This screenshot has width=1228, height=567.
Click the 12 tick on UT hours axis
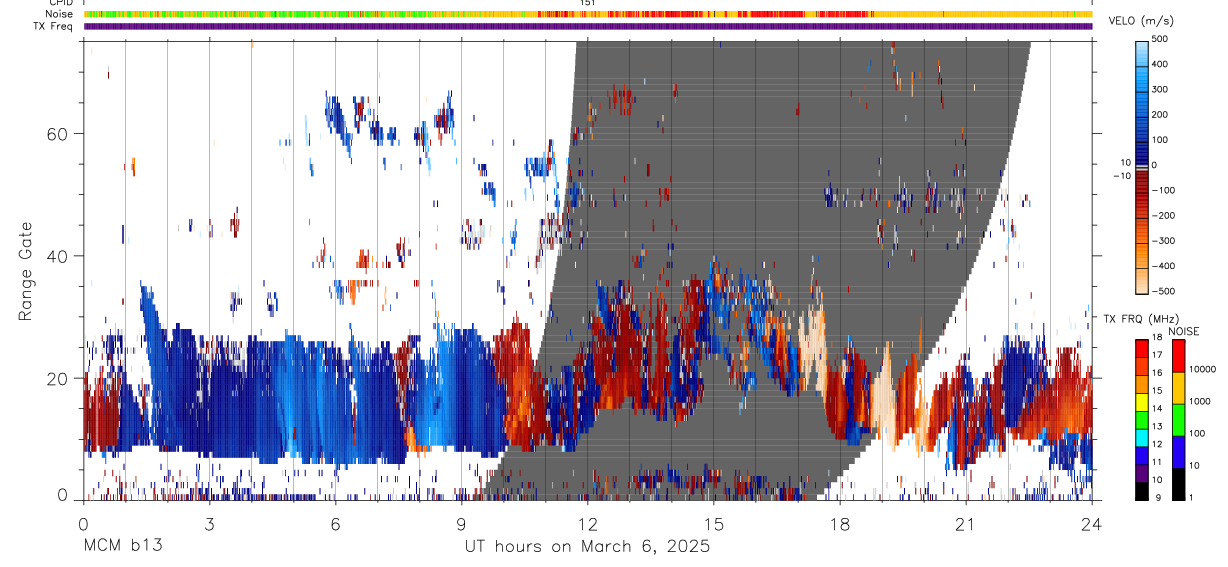(x=588, y=523)
